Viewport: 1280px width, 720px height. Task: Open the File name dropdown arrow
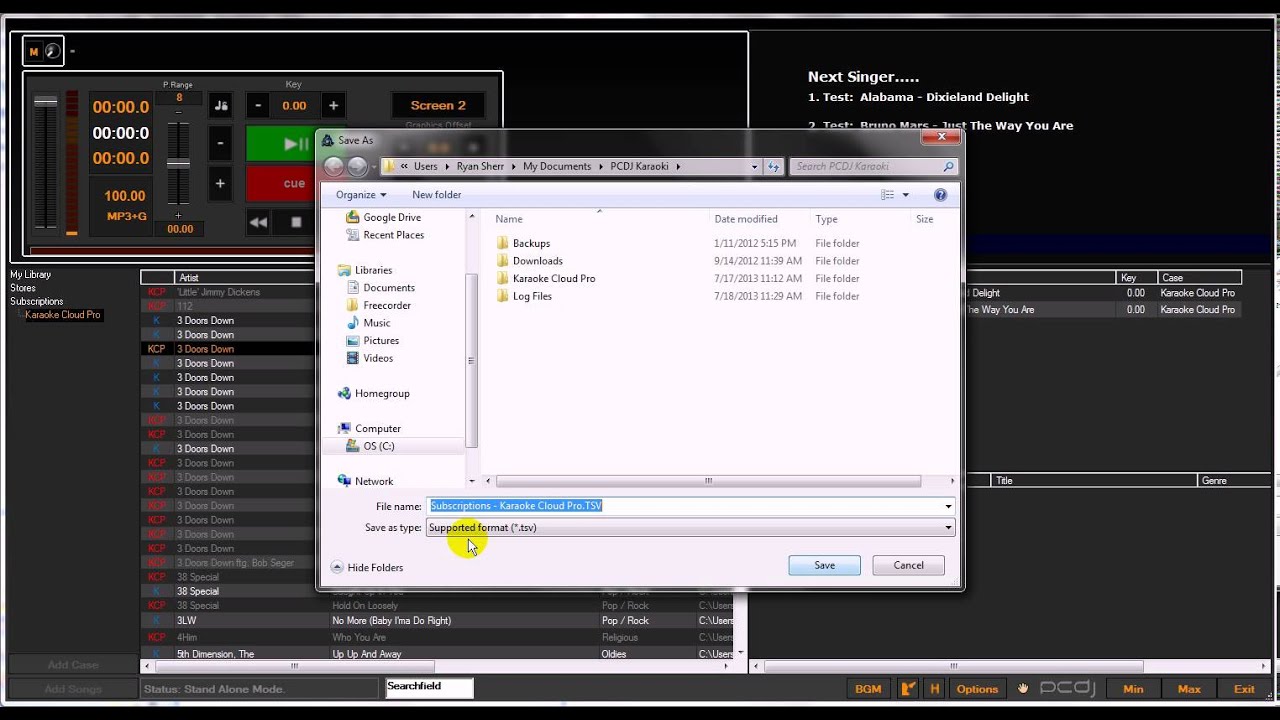(x=948, y=506)
